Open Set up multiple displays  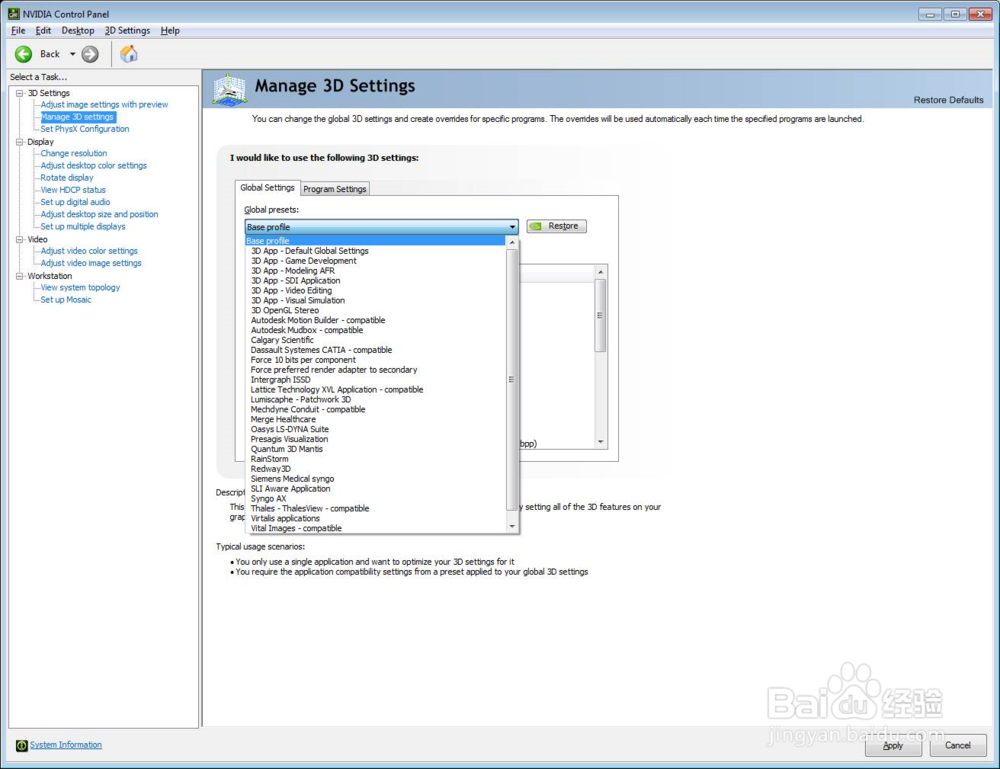tap(82, 226)
